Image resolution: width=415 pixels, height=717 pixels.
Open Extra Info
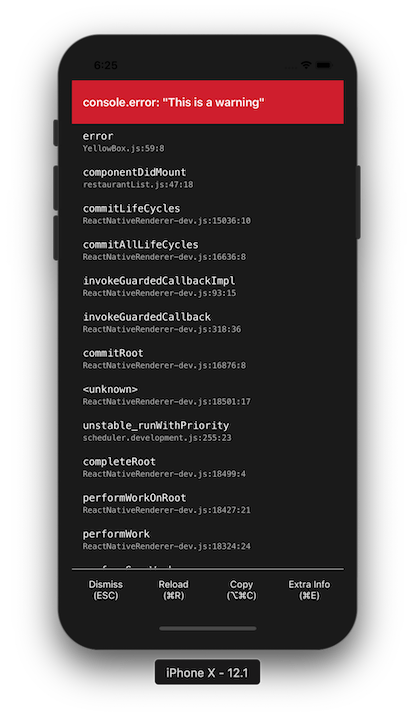point(309,590)
